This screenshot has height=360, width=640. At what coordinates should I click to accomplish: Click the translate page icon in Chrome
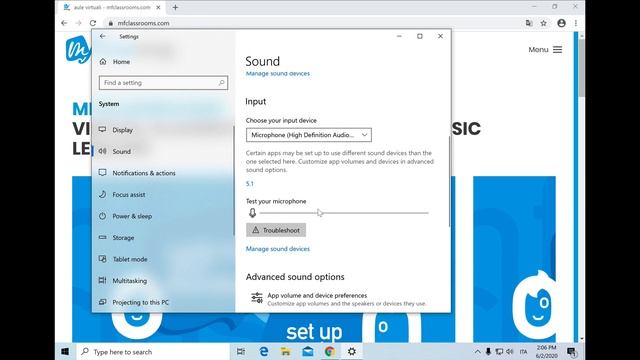pos(529,23)
